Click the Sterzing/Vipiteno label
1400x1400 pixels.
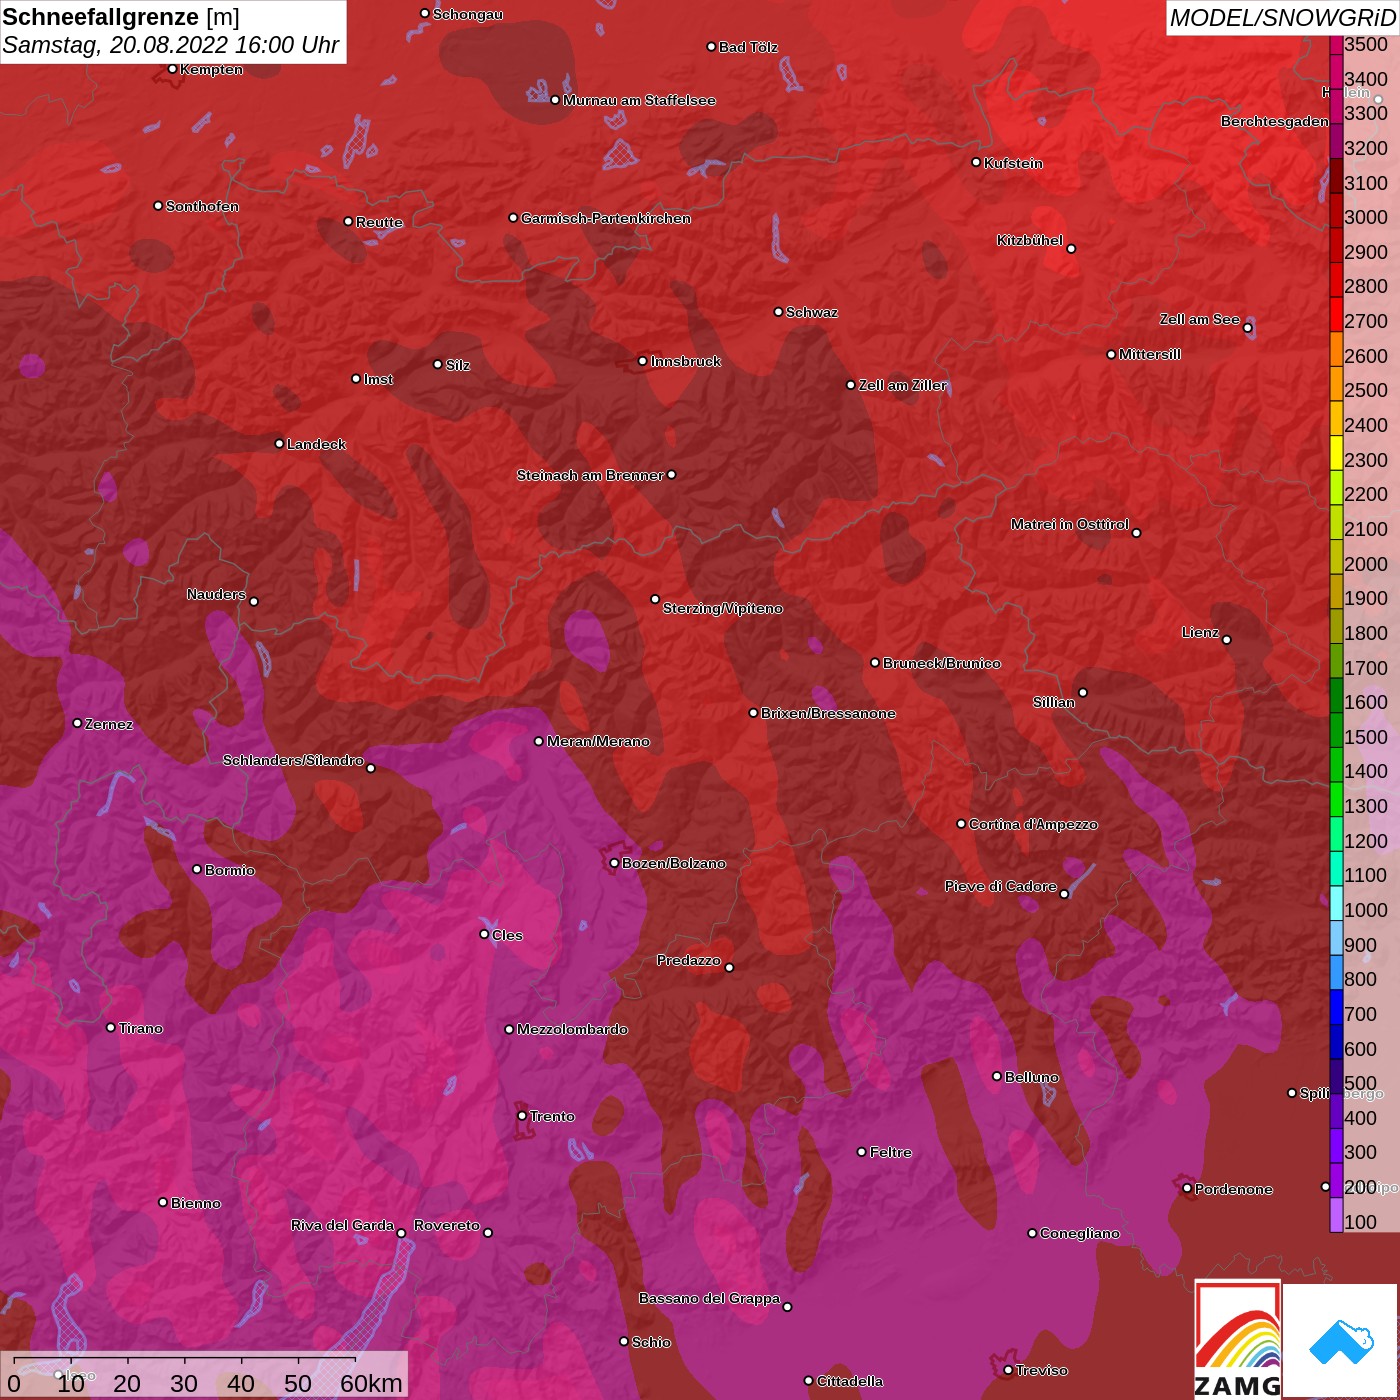723,608
